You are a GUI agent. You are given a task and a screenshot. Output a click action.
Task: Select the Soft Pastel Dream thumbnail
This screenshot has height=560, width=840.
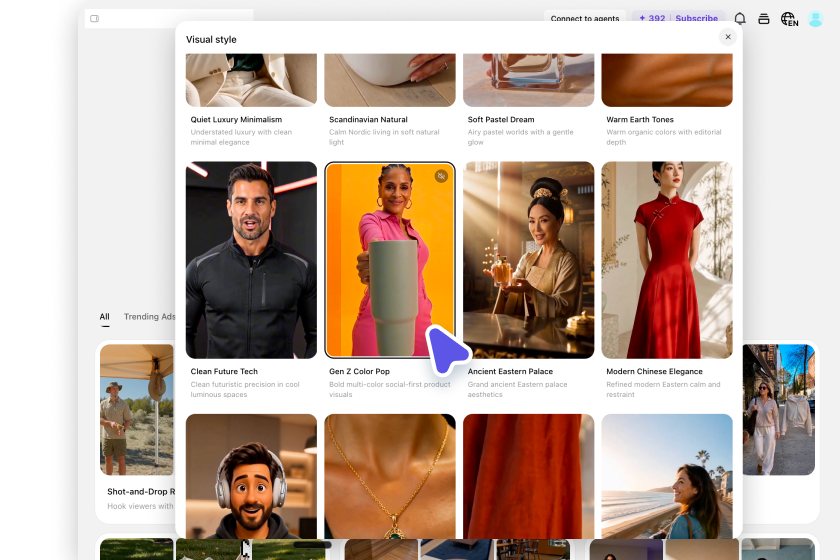(x=529, y=80)
